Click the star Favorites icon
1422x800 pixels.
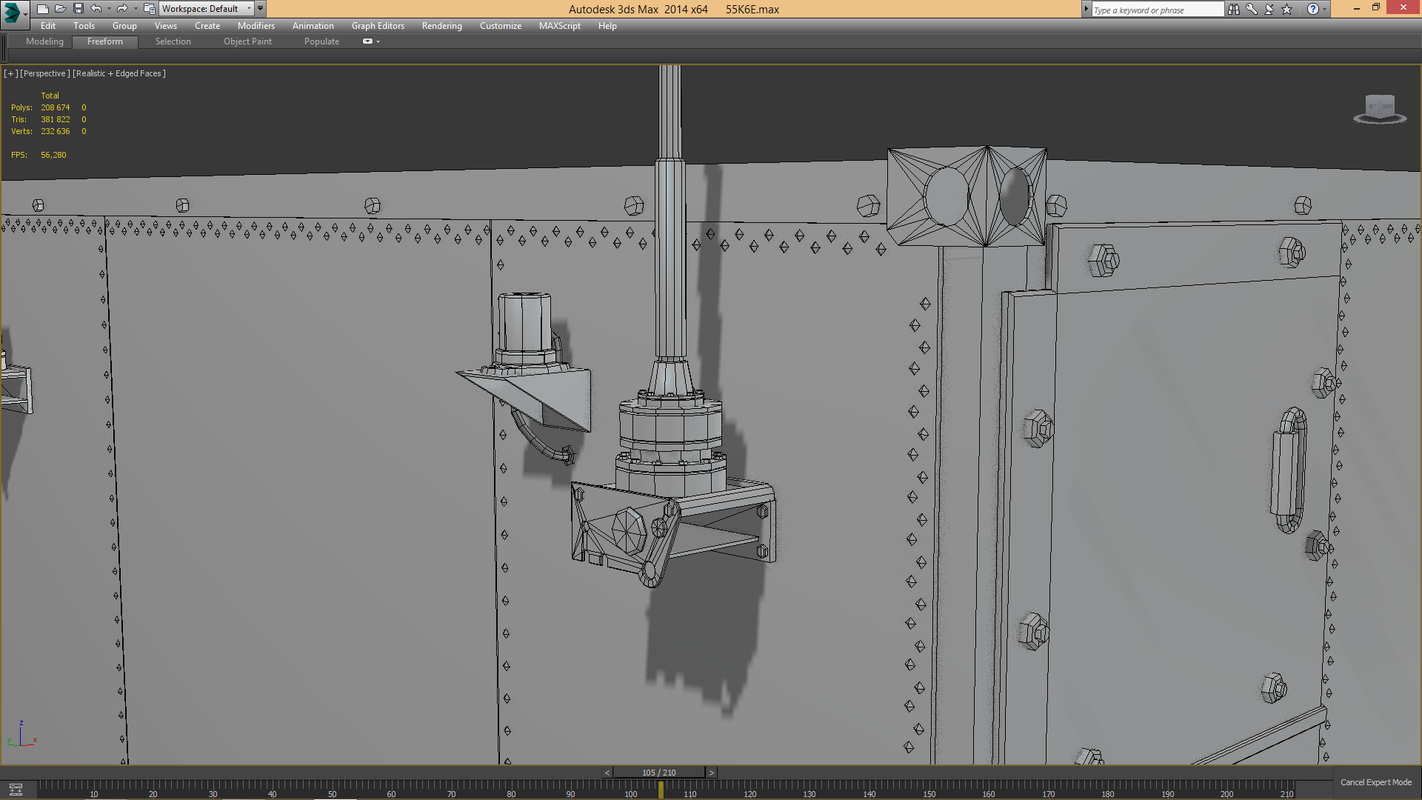pyautogui.click(x=1284, y=9)
